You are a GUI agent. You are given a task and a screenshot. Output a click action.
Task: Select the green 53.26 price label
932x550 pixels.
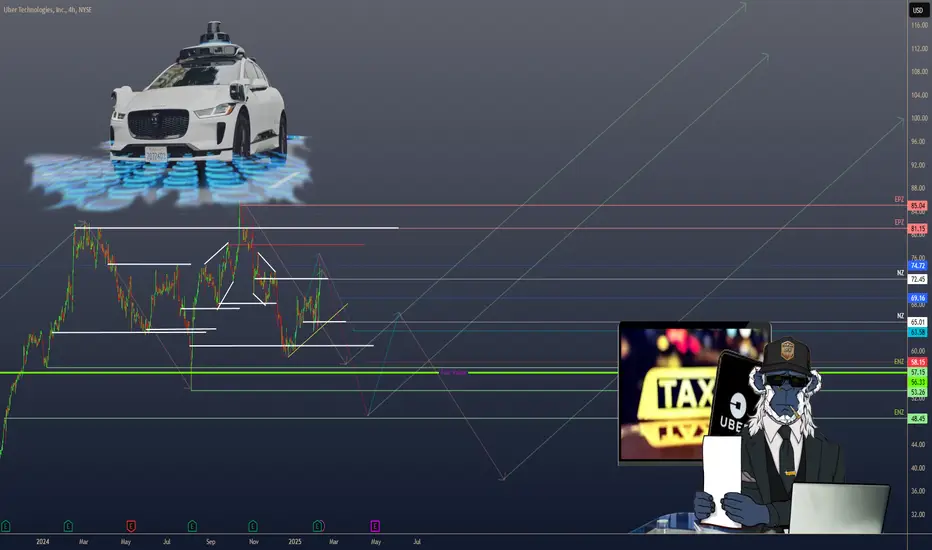point(918,392)
